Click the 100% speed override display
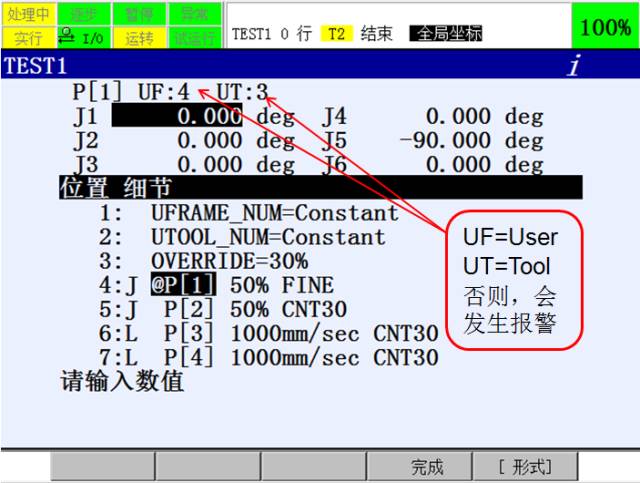This screenshot has height=483, width=640. click(x=605, y=27)
